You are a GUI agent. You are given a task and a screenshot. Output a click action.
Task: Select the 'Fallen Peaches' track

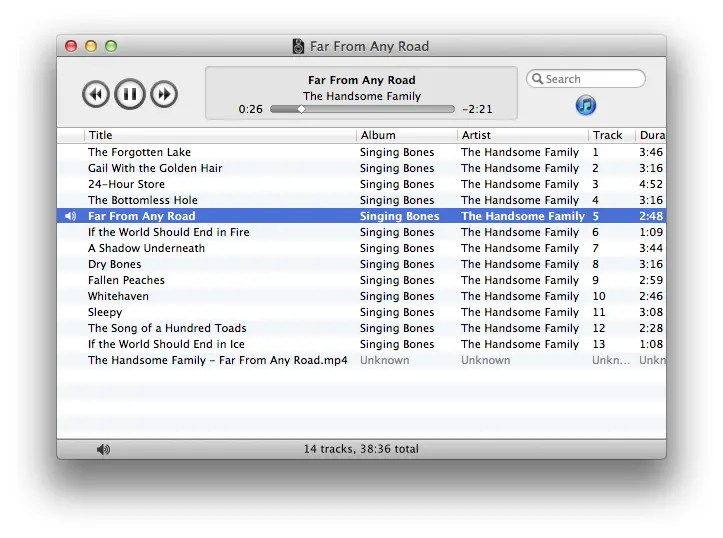362,280
